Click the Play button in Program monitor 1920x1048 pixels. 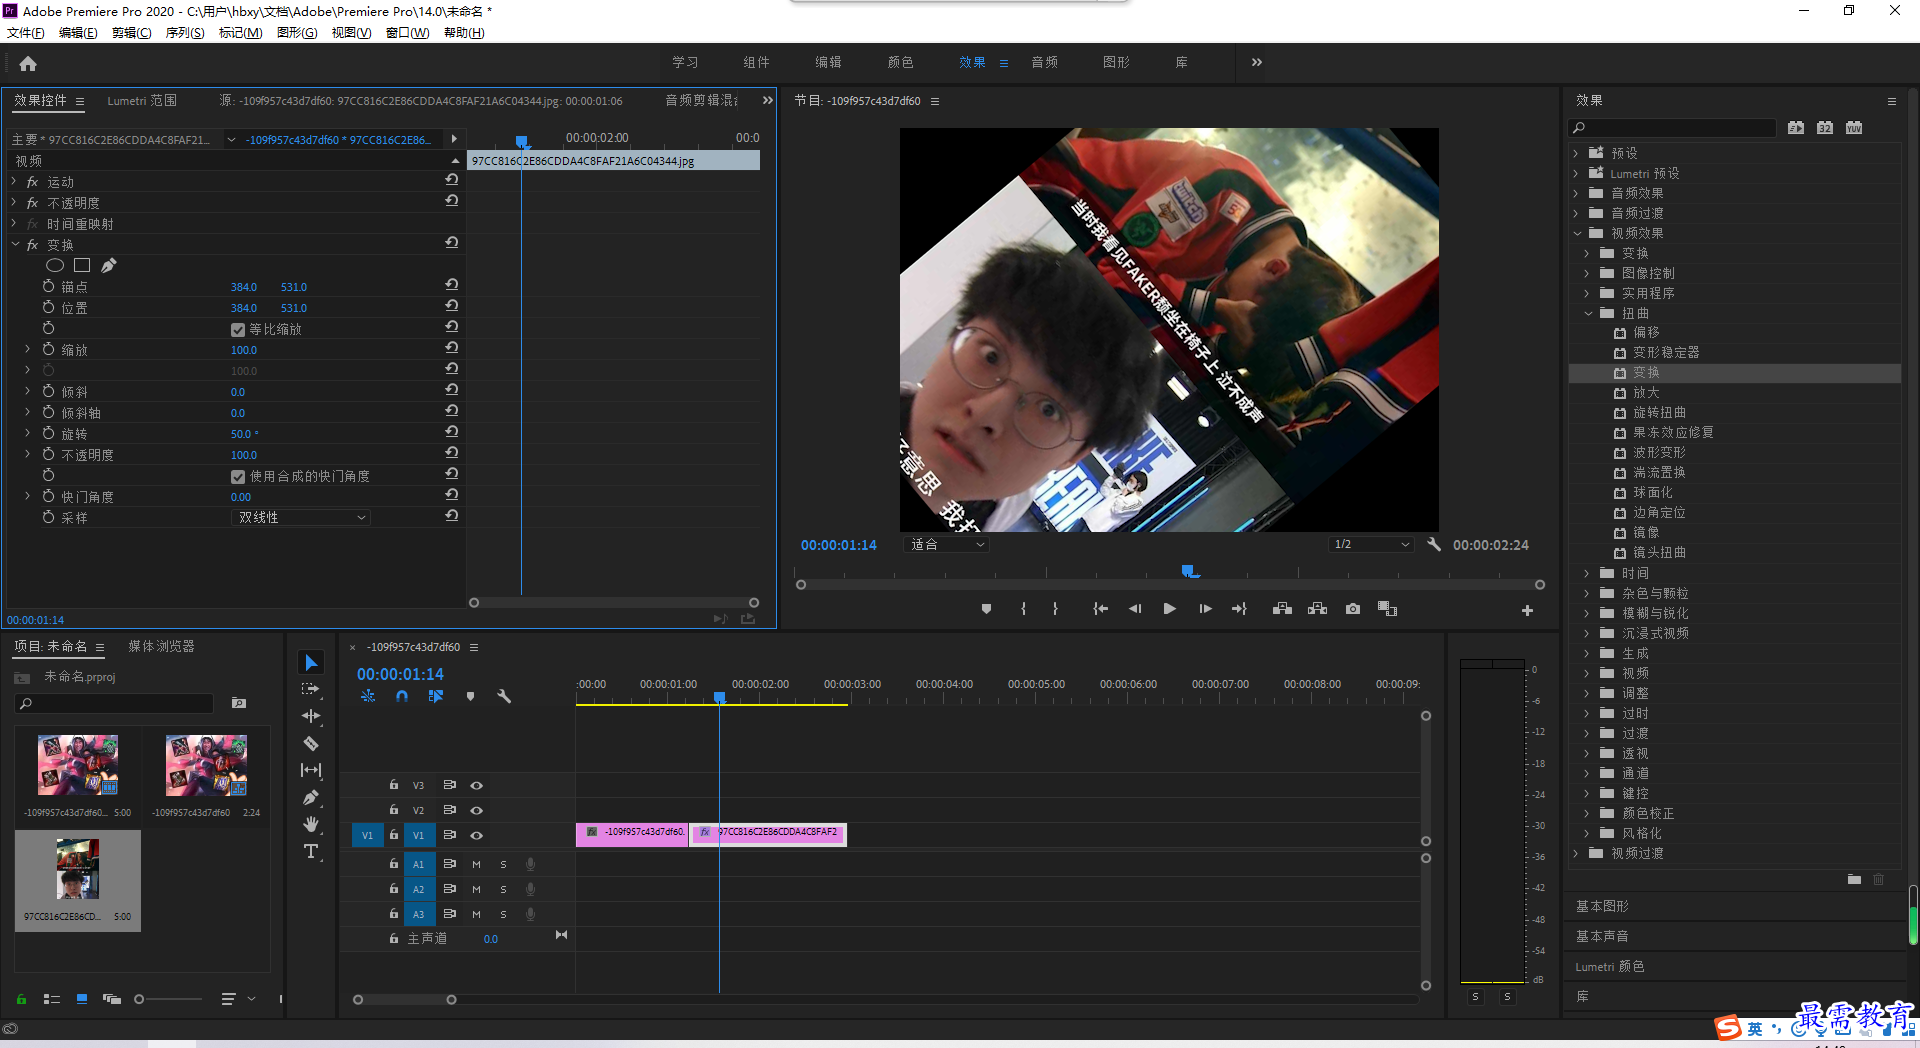pos(1169,609)
